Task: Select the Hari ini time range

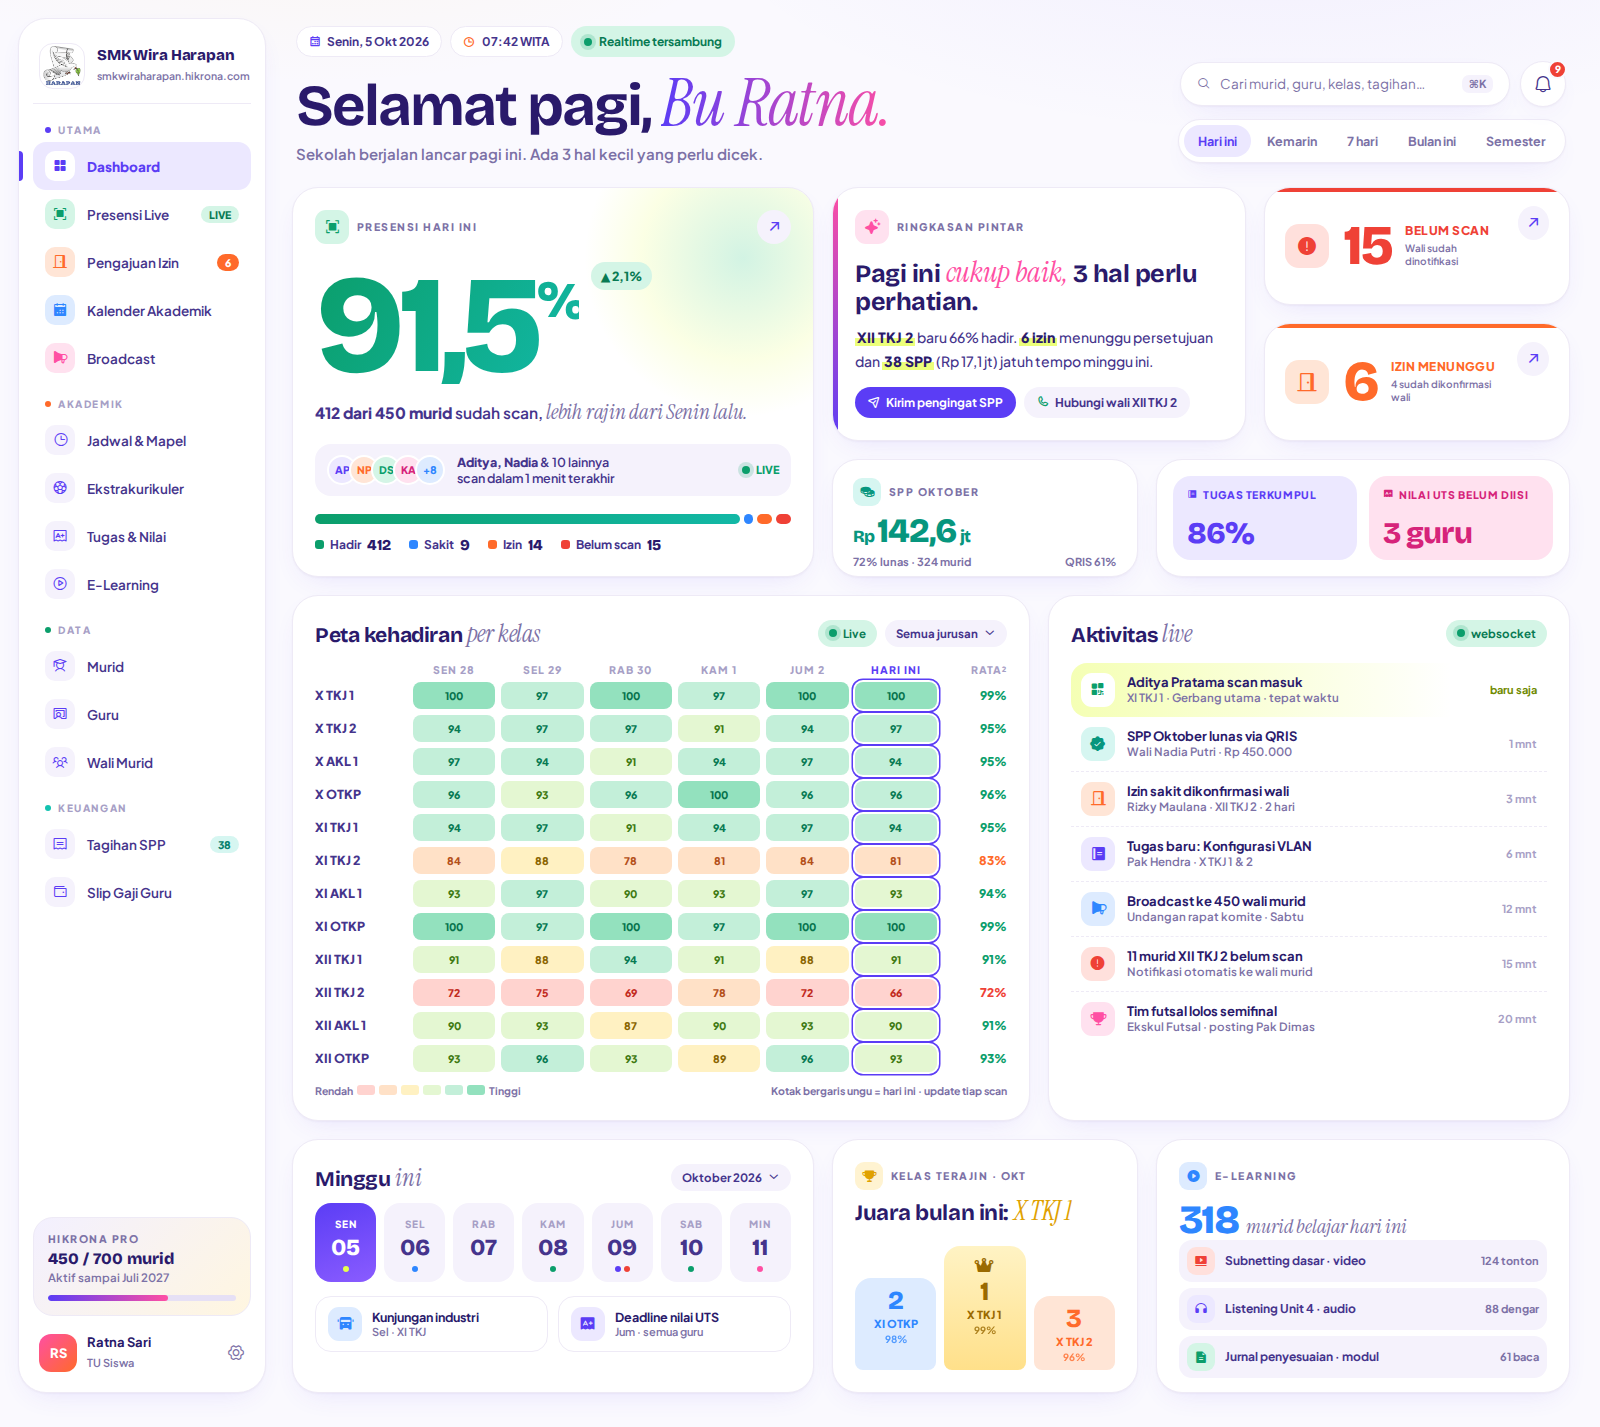Action: click(x=1217, y=141)
